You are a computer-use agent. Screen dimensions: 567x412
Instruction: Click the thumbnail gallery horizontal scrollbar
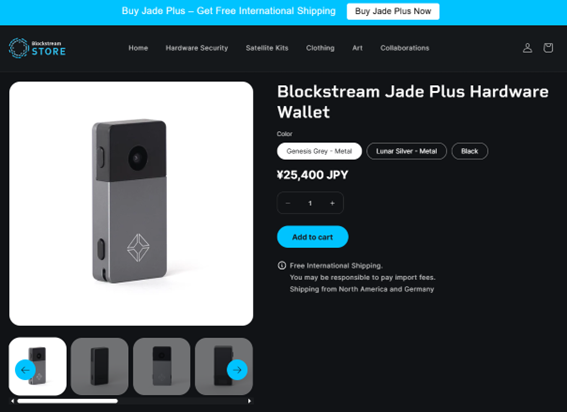coord(131,401)
